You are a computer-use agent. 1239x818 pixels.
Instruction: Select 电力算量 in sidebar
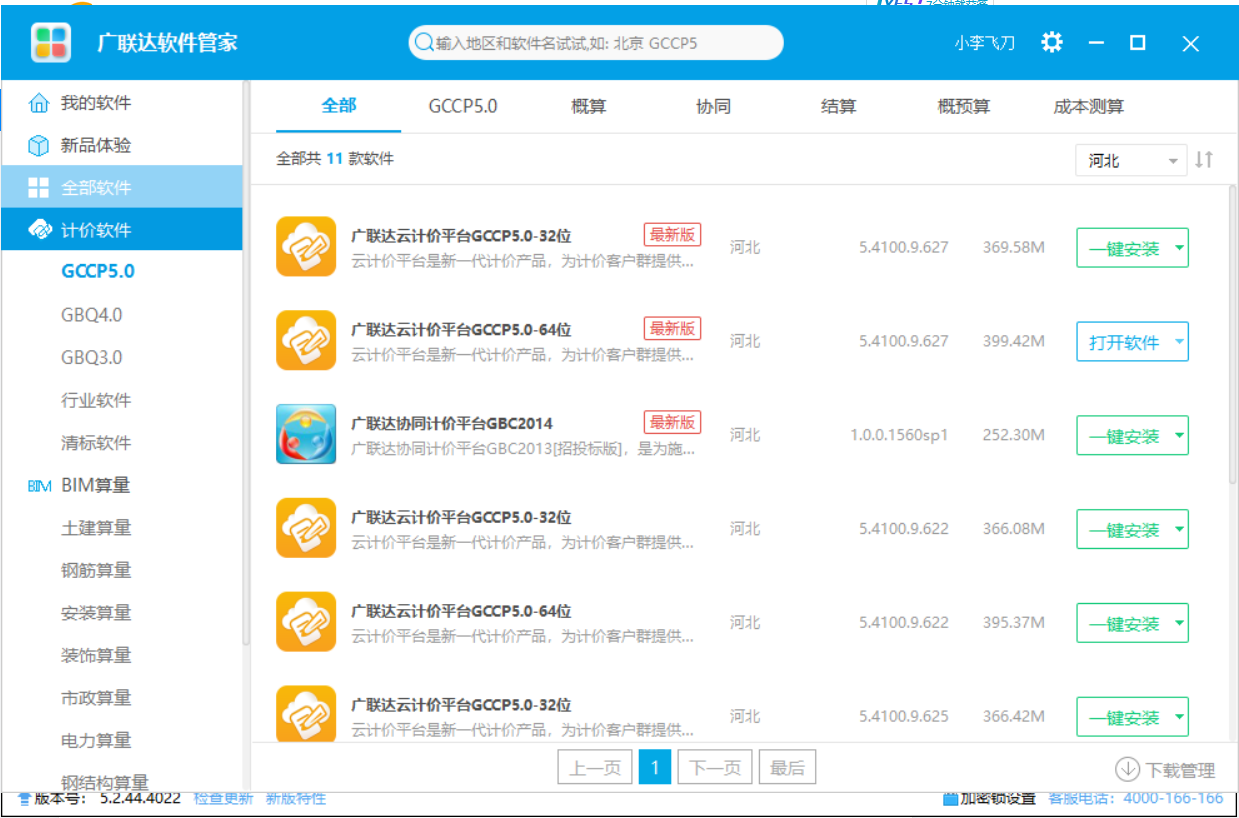pos(96,740)
